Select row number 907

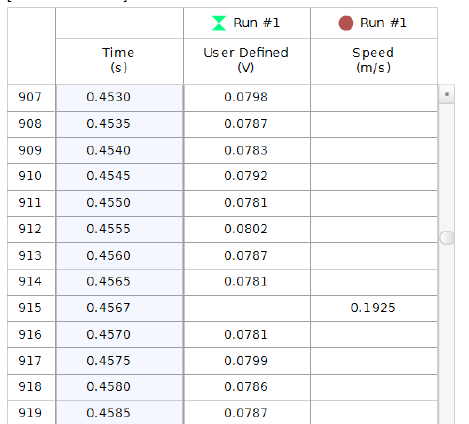[x=31, y=97]
